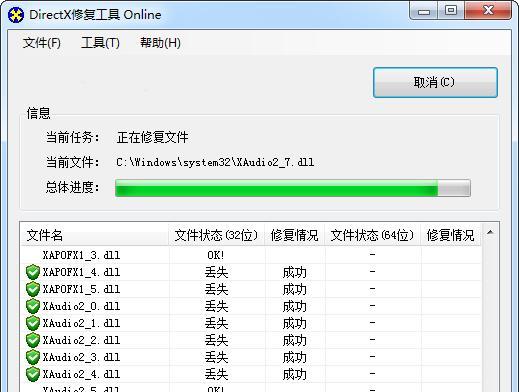
Task: Click the 修复情况 header after 64位 column
Action: (451, 235)
